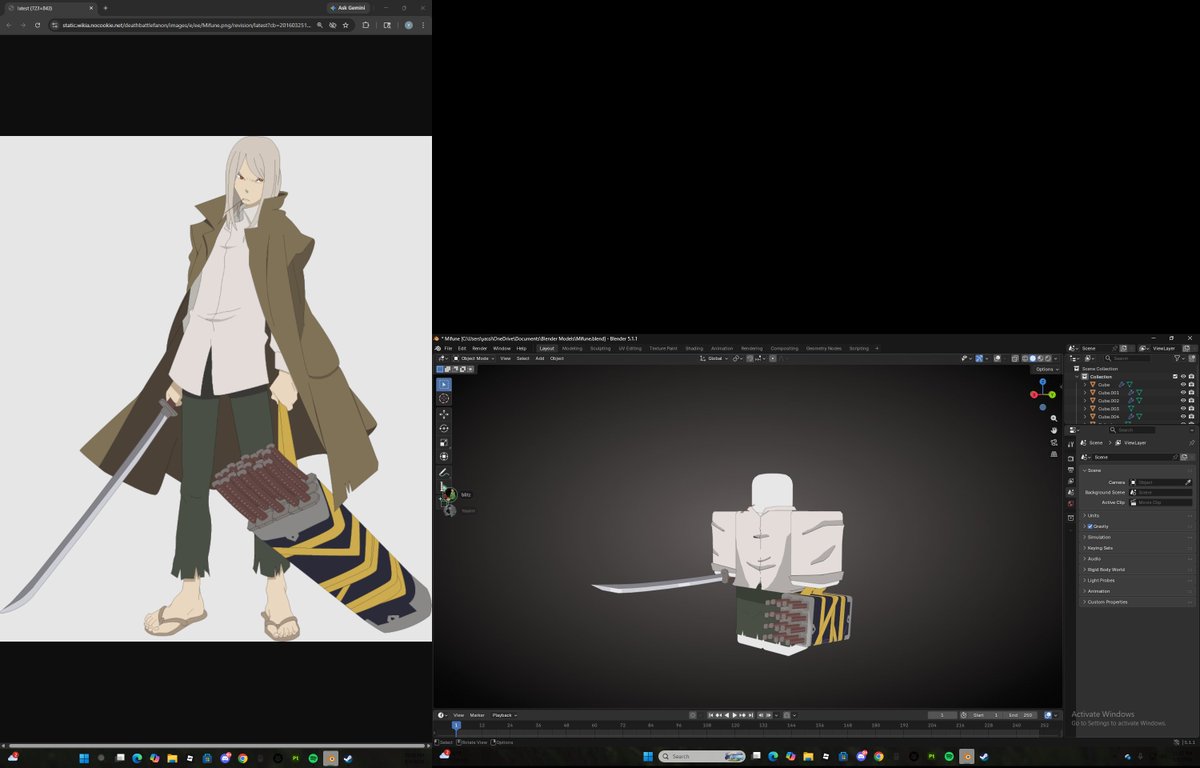Hide Cube.001 via its eye icon

pos(1183,393)
